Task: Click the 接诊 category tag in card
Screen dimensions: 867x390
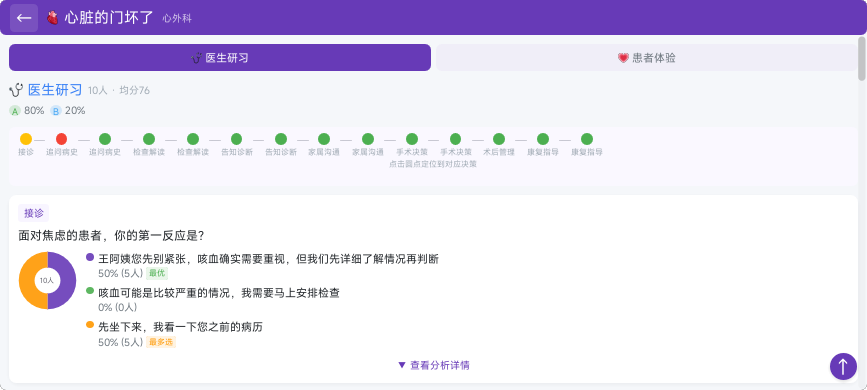Action: (x=34, y=213)
